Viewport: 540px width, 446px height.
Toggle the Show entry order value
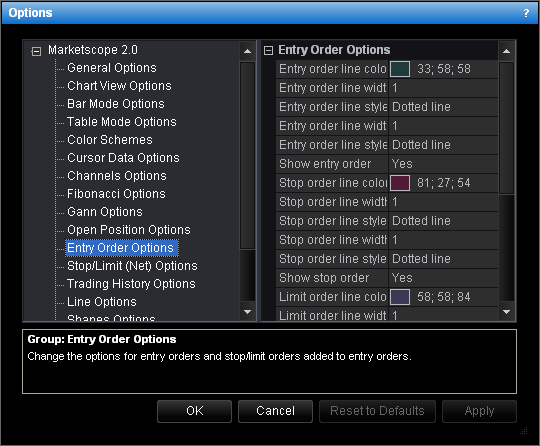click(x=443, y=164)
